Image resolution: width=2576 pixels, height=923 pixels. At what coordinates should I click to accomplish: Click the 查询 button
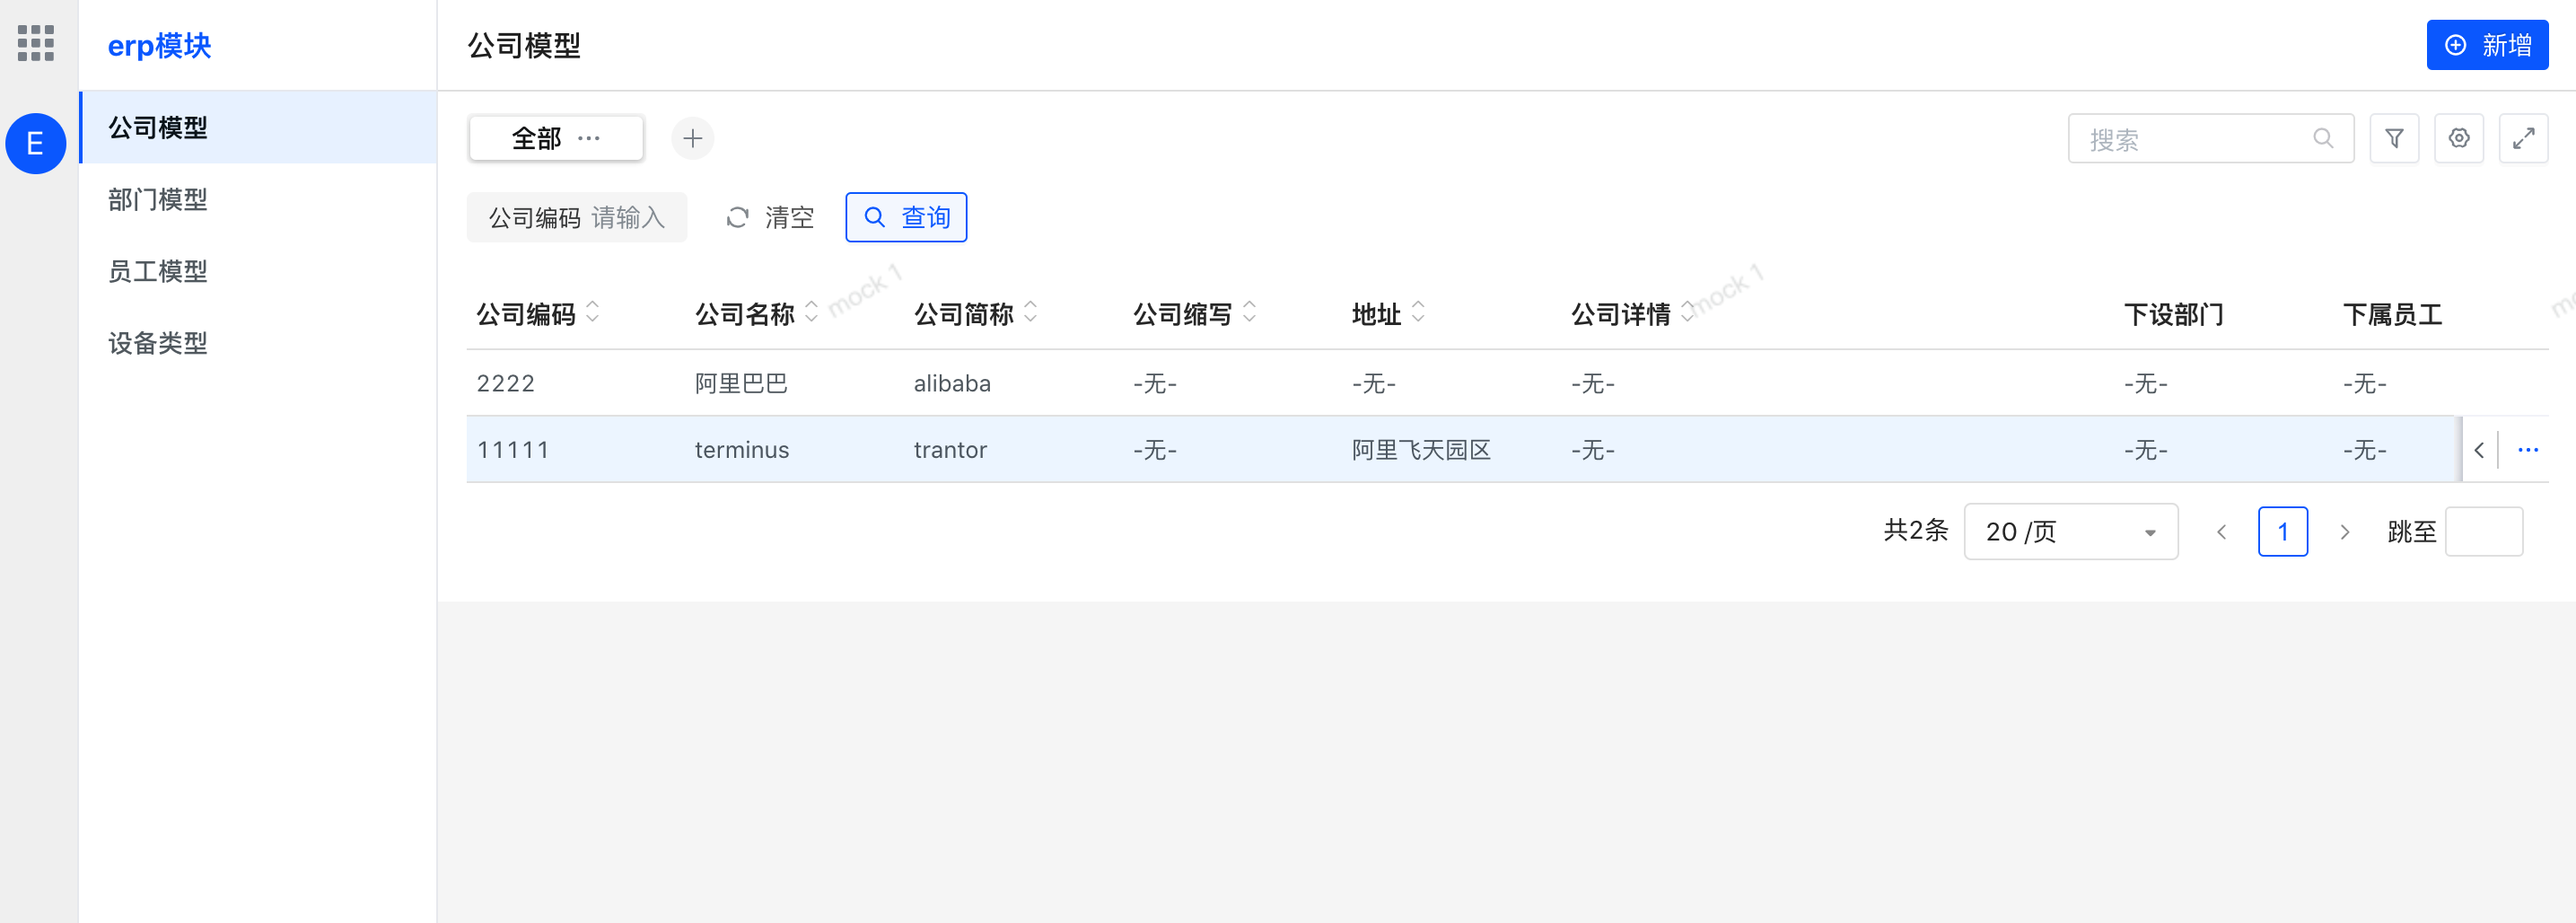click(906, 217)
